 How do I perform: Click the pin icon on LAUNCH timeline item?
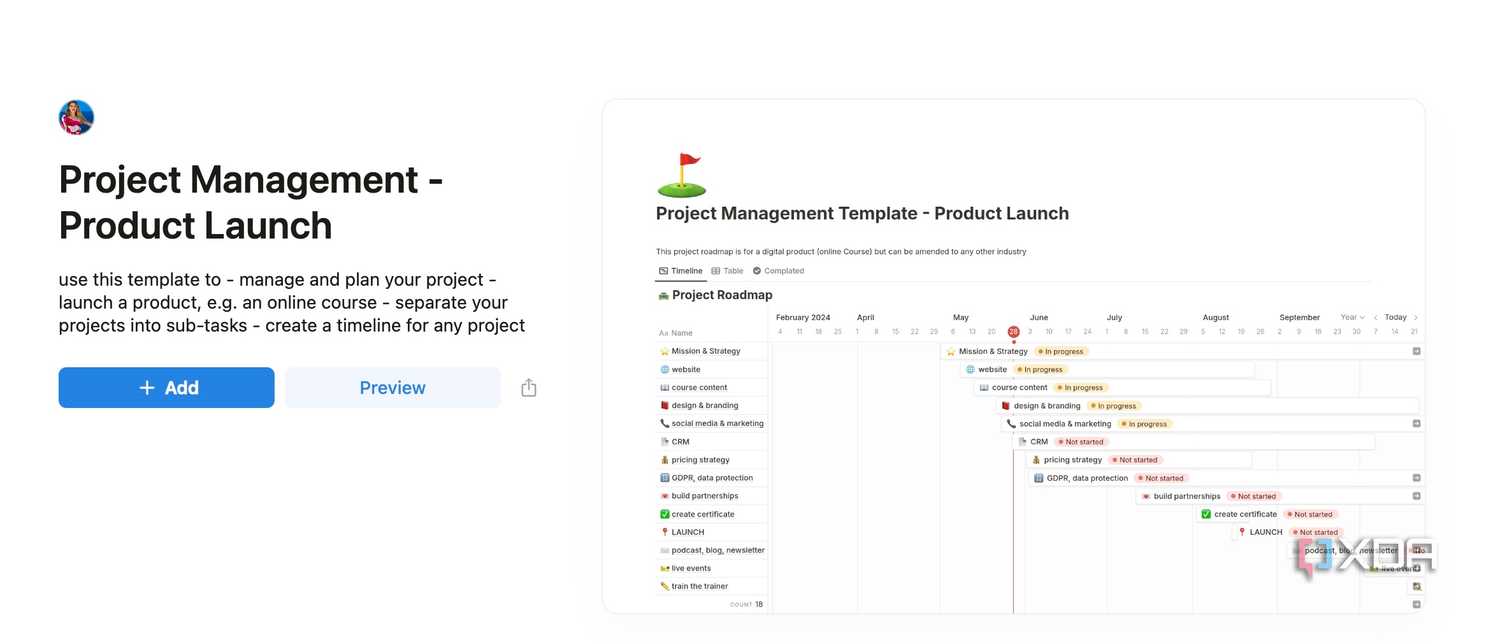[1242, 532]
